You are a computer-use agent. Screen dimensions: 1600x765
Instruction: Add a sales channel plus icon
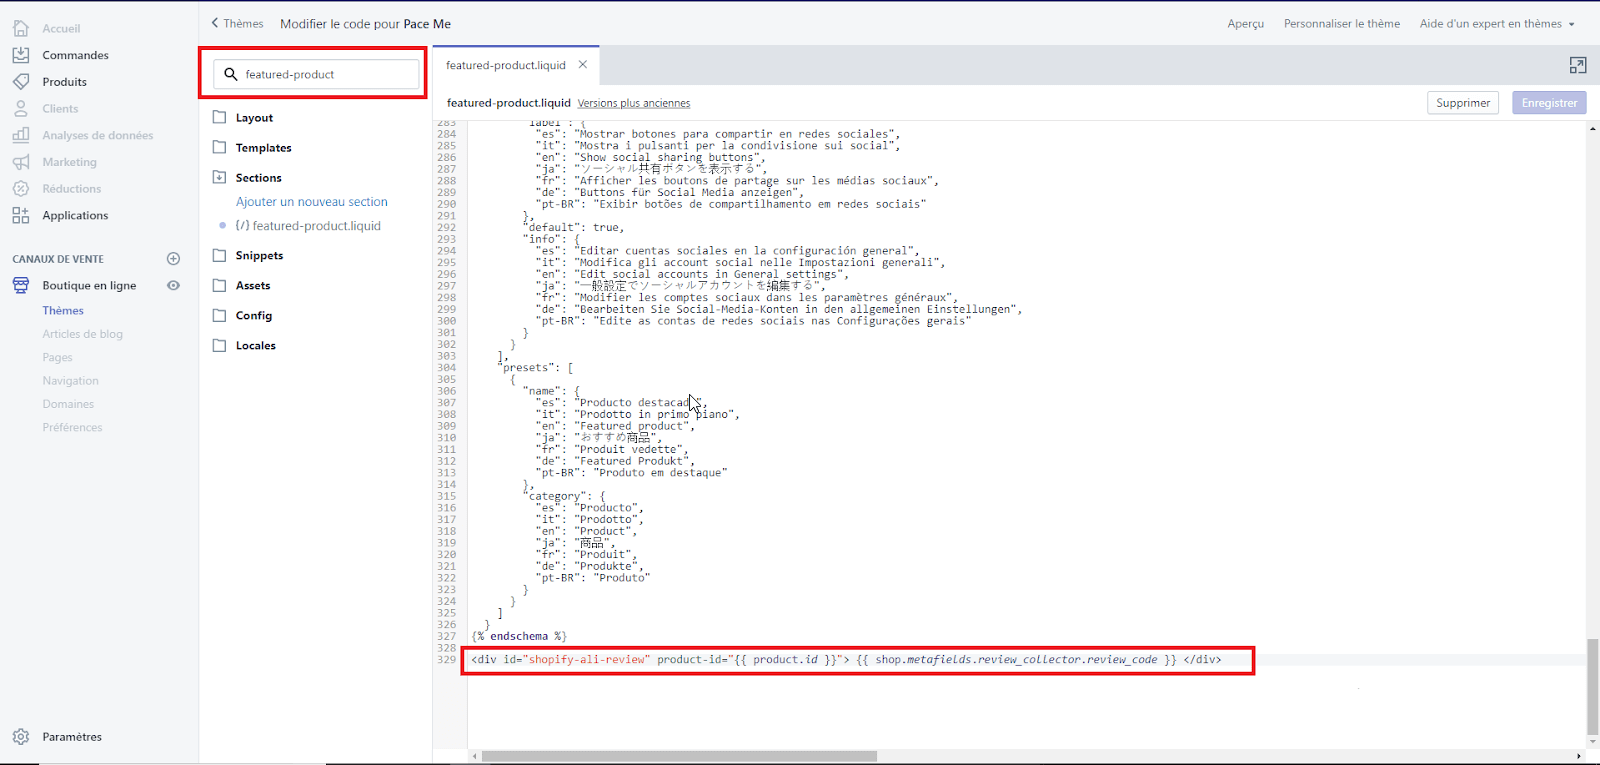(173, 259)
